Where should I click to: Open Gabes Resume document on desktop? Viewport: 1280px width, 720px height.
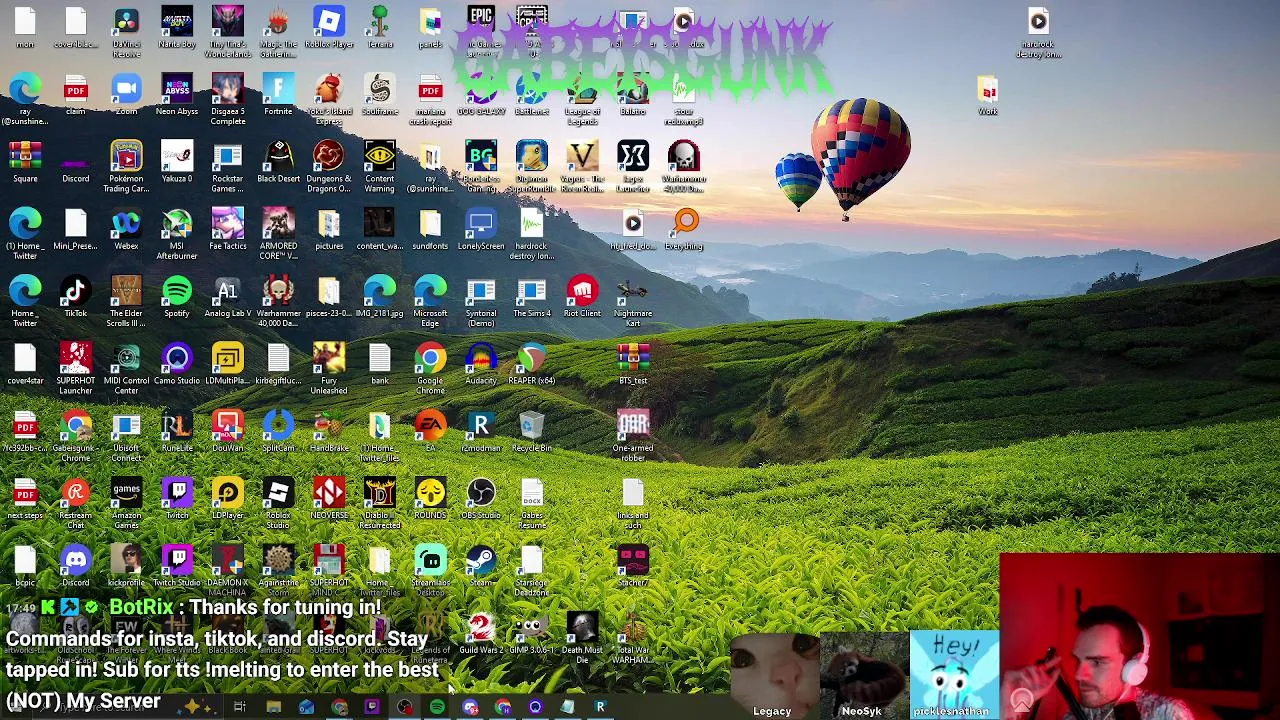tap(532, 502)
